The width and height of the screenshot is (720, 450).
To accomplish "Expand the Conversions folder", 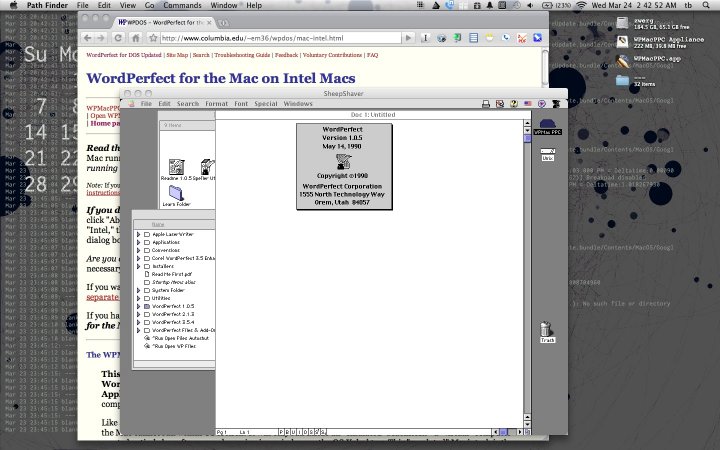I will (x=139, y=250).
